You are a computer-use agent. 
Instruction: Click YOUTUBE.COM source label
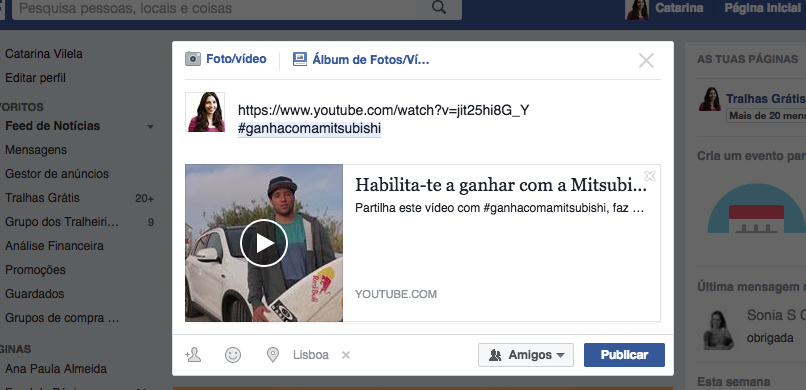click(396, 294)
